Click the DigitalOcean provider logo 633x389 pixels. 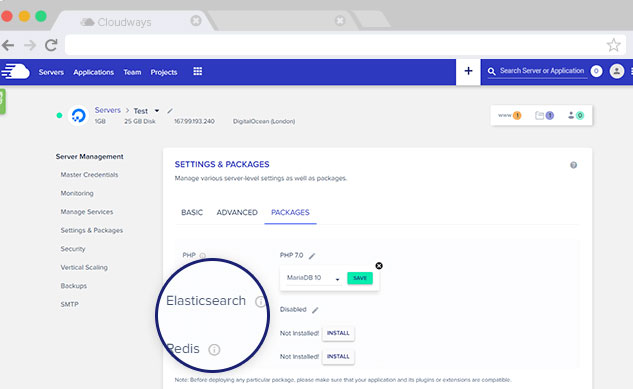coord(78,116)
